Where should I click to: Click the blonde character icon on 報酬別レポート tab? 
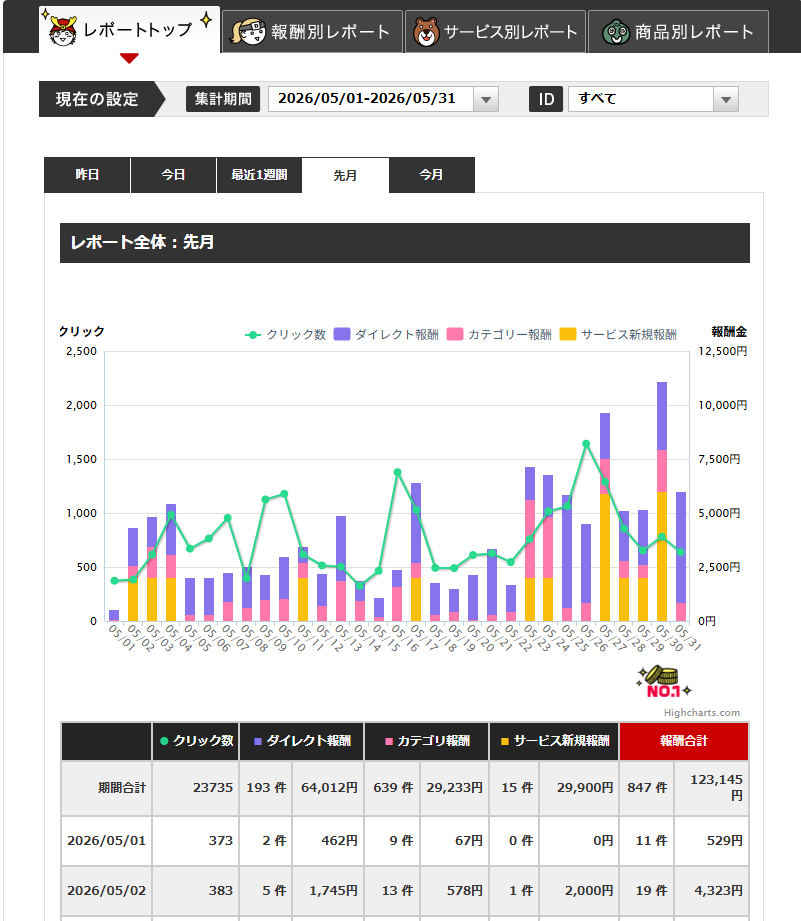pyautogui.click(x=249, y=32)
